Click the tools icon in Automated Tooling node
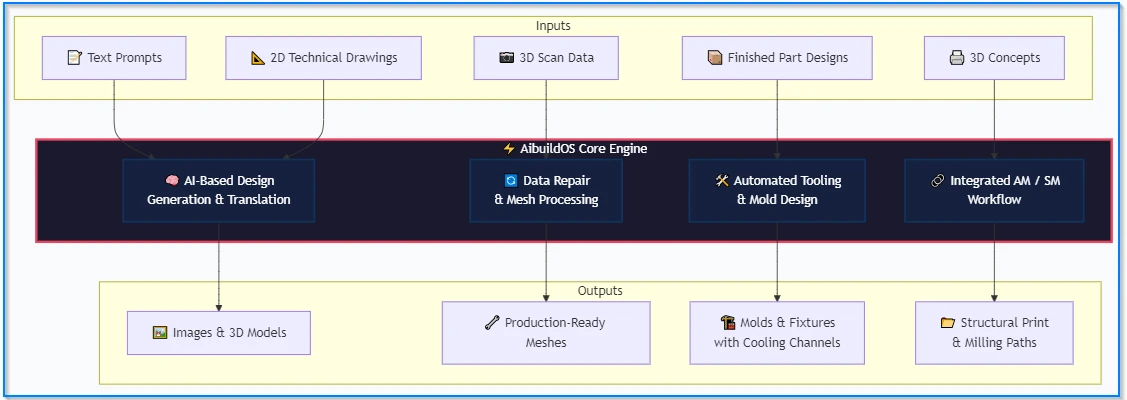 (722, 181)
